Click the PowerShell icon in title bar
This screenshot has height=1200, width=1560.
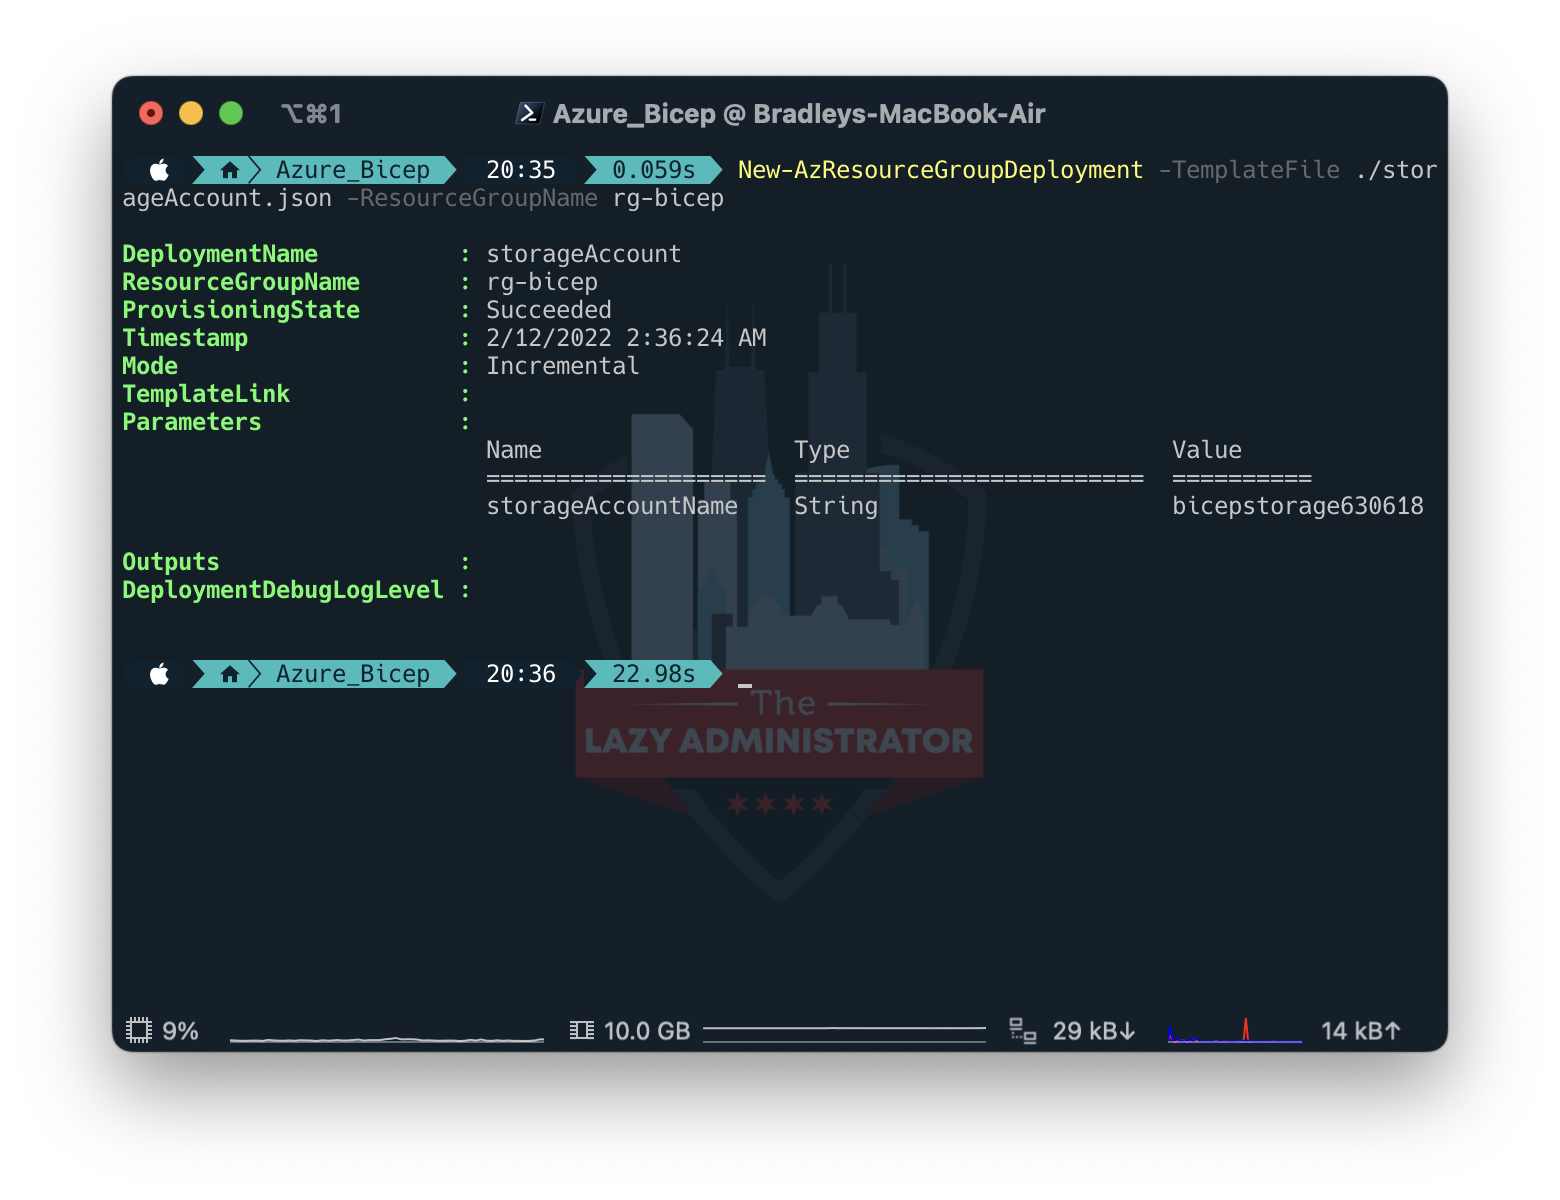tap(529, 114)
